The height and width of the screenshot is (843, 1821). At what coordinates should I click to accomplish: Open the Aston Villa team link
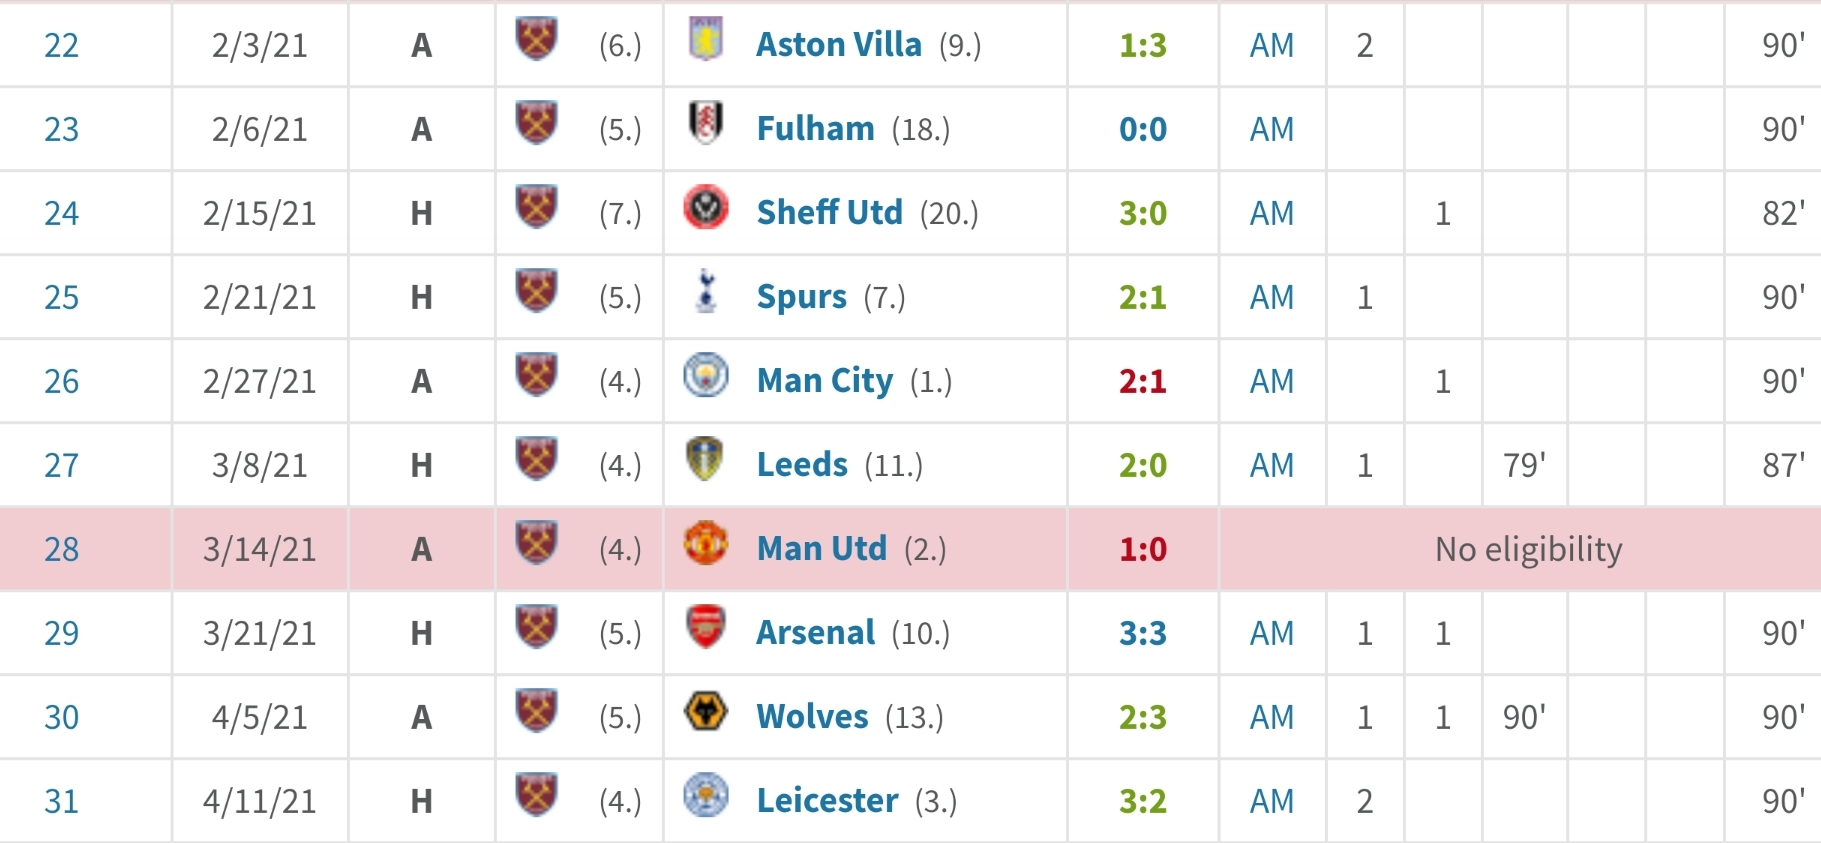click(839, 45)
